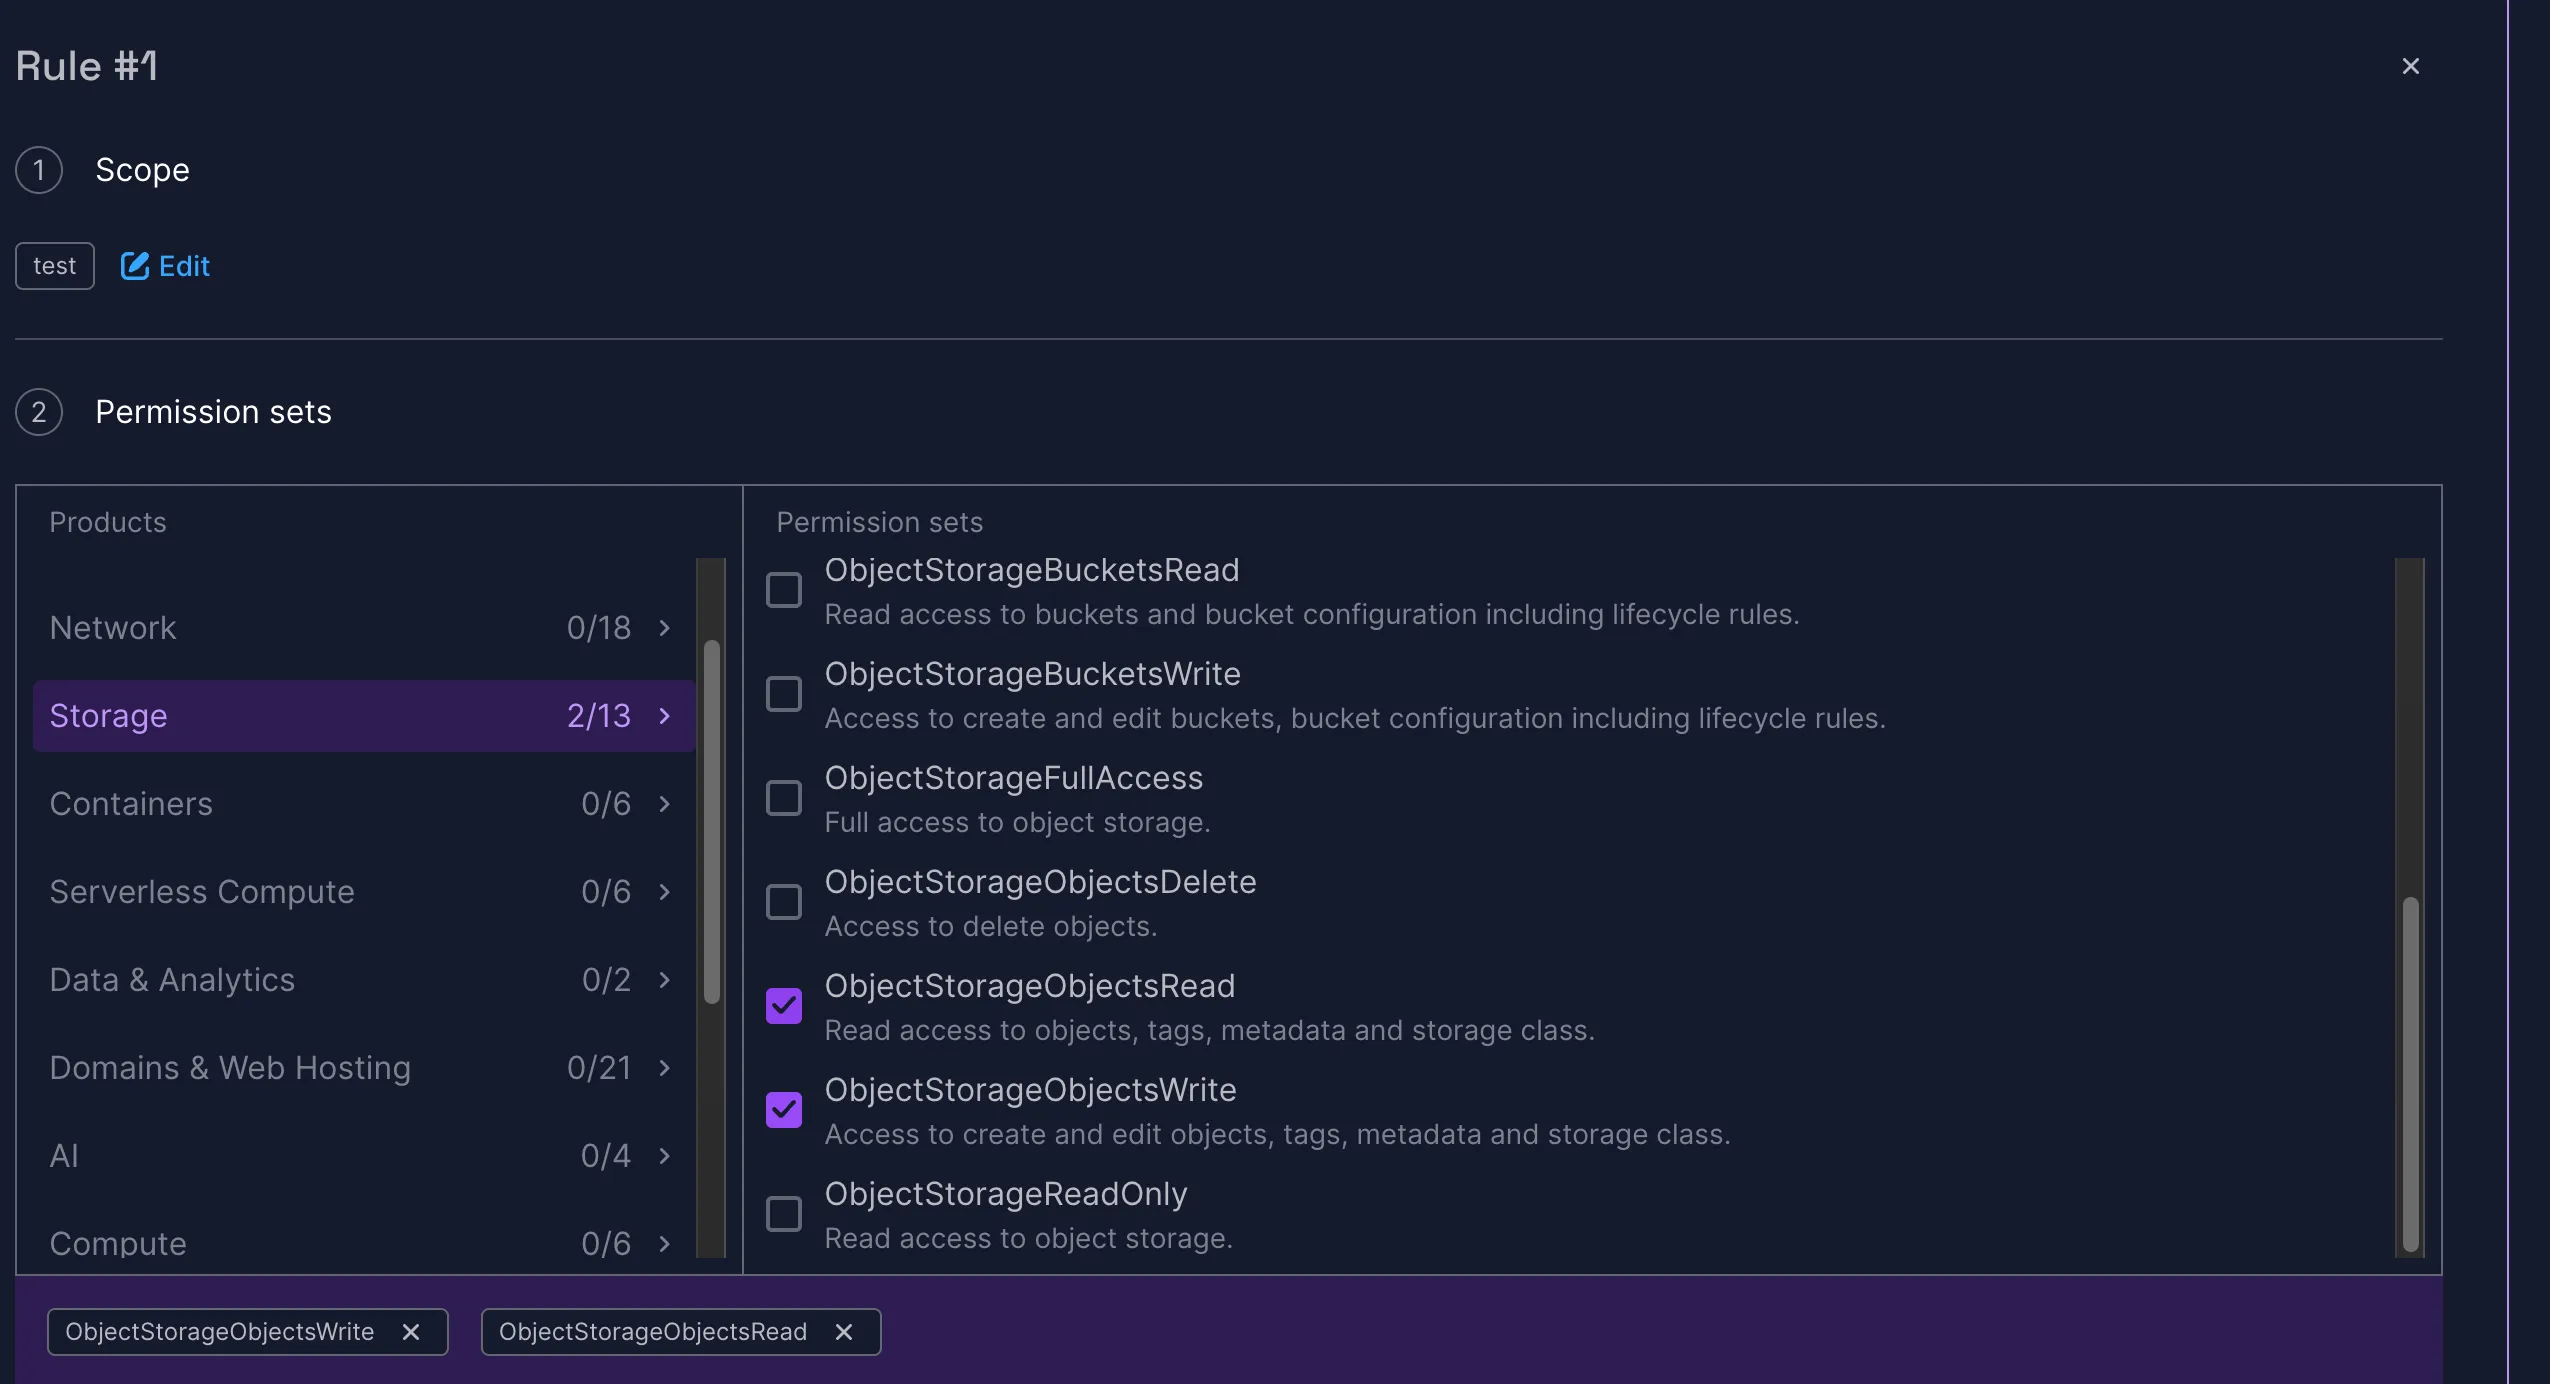This screenshot has height=1384, width=2550.
Task: Remove the ObjectStorageObjectsWrite chip via its X
Action: tap(411, 1331)
